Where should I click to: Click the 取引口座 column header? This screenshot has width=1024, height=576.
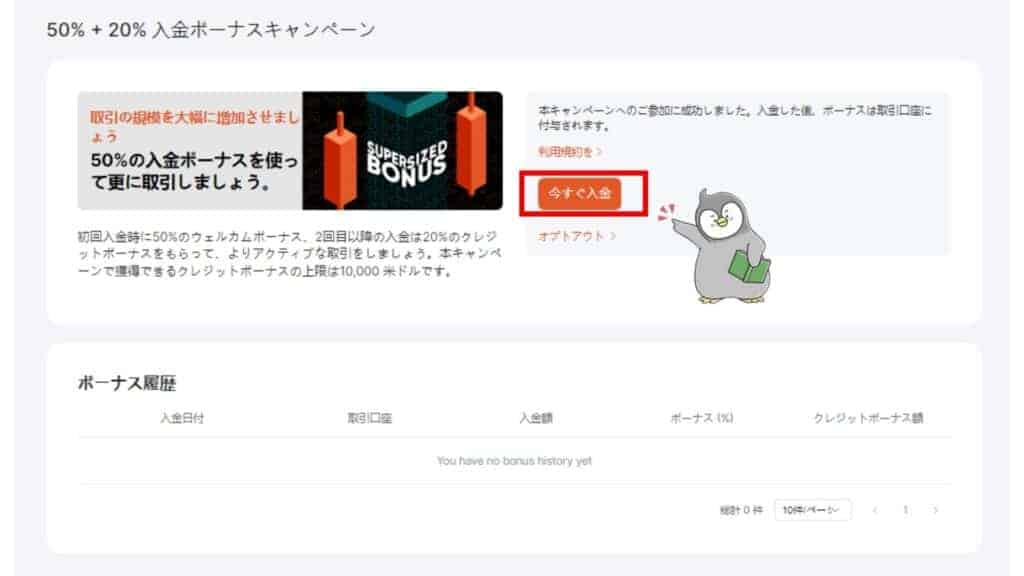pyautogui.click(x=370, y=418)
